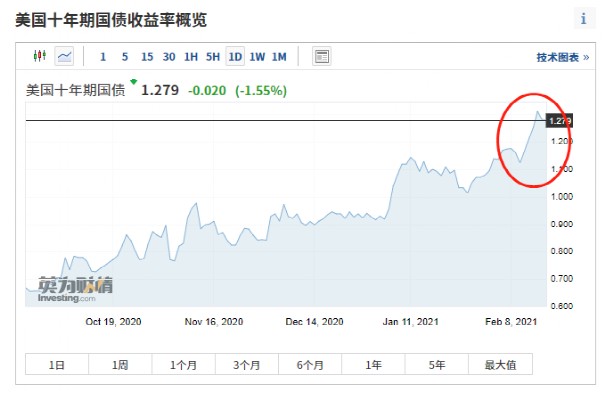
Task: Select the 1M interval
Action: [279, 57]
